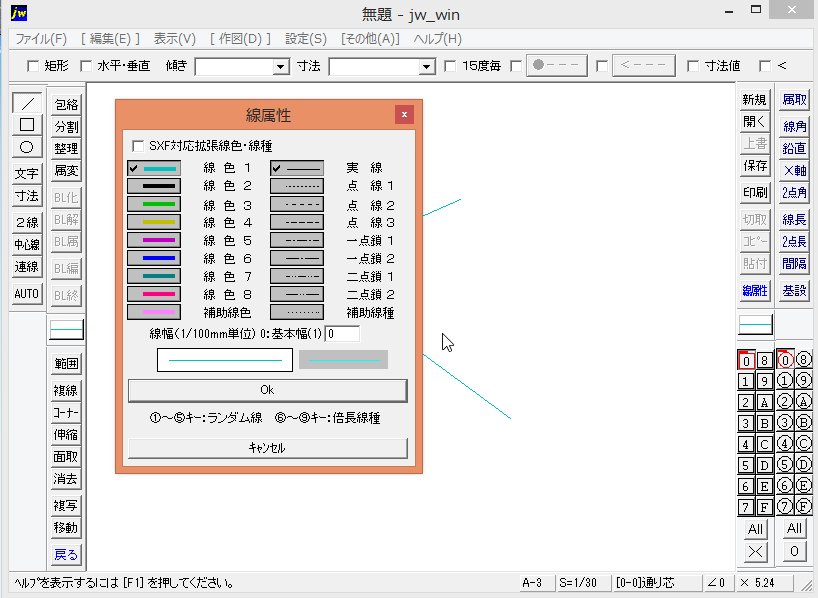Screen dimensions: 818x598
Task: Toggle the 15度毎 checkbox
Action: tap(450, 66)
